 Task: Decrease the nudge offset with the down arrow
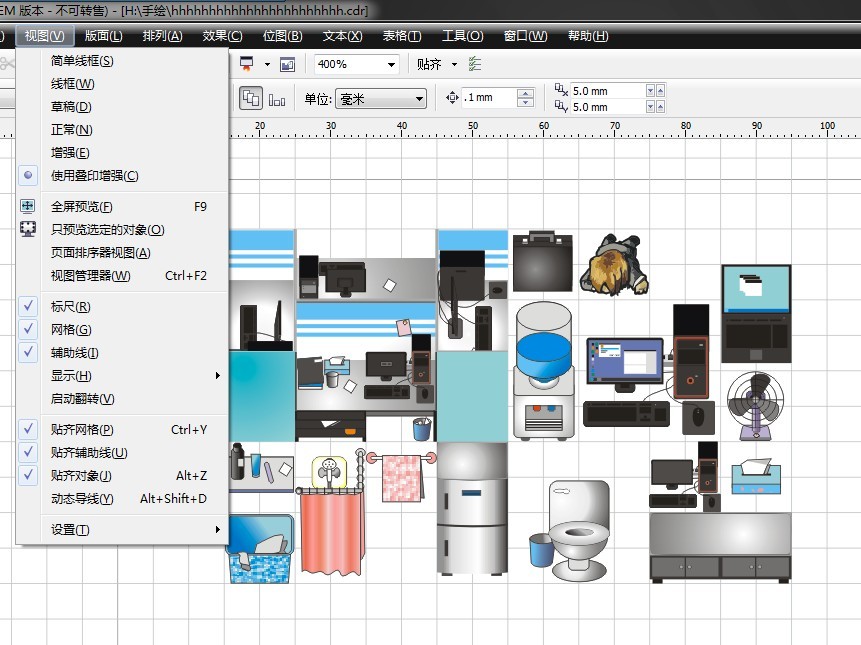525,103
